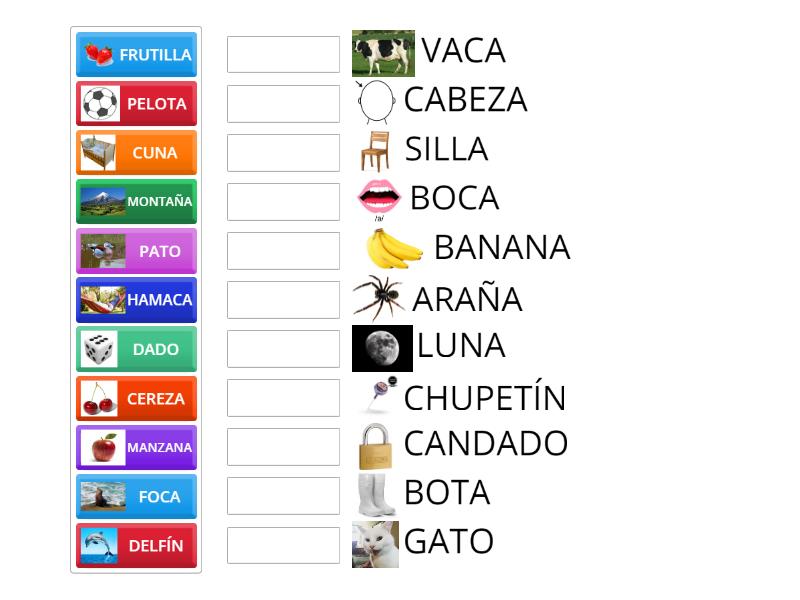Click the chair image beside SILLA
The height and width of the screenshot is (600, 800).
coord(374,149)
